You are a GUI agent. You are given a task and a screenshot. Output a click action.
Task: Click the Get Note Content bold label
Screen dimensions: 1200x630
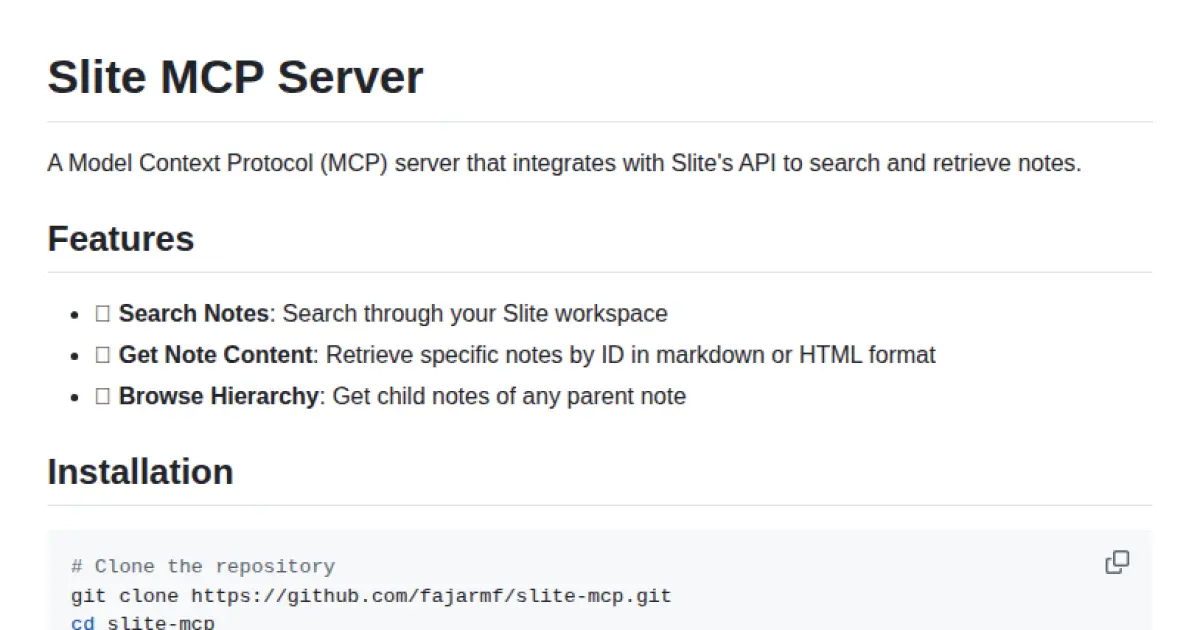pyautogui.click(x=215, y=354)
